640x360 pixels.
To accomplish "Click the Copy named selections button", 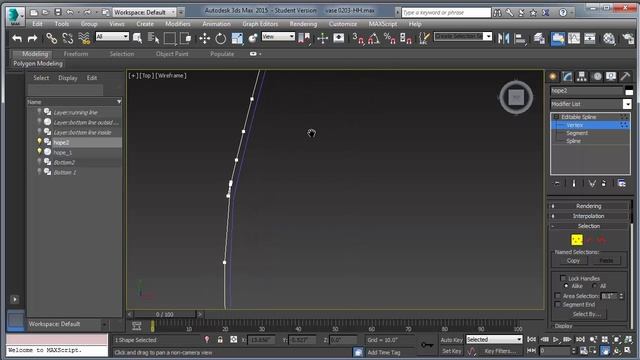I will (x=573, y=260).
